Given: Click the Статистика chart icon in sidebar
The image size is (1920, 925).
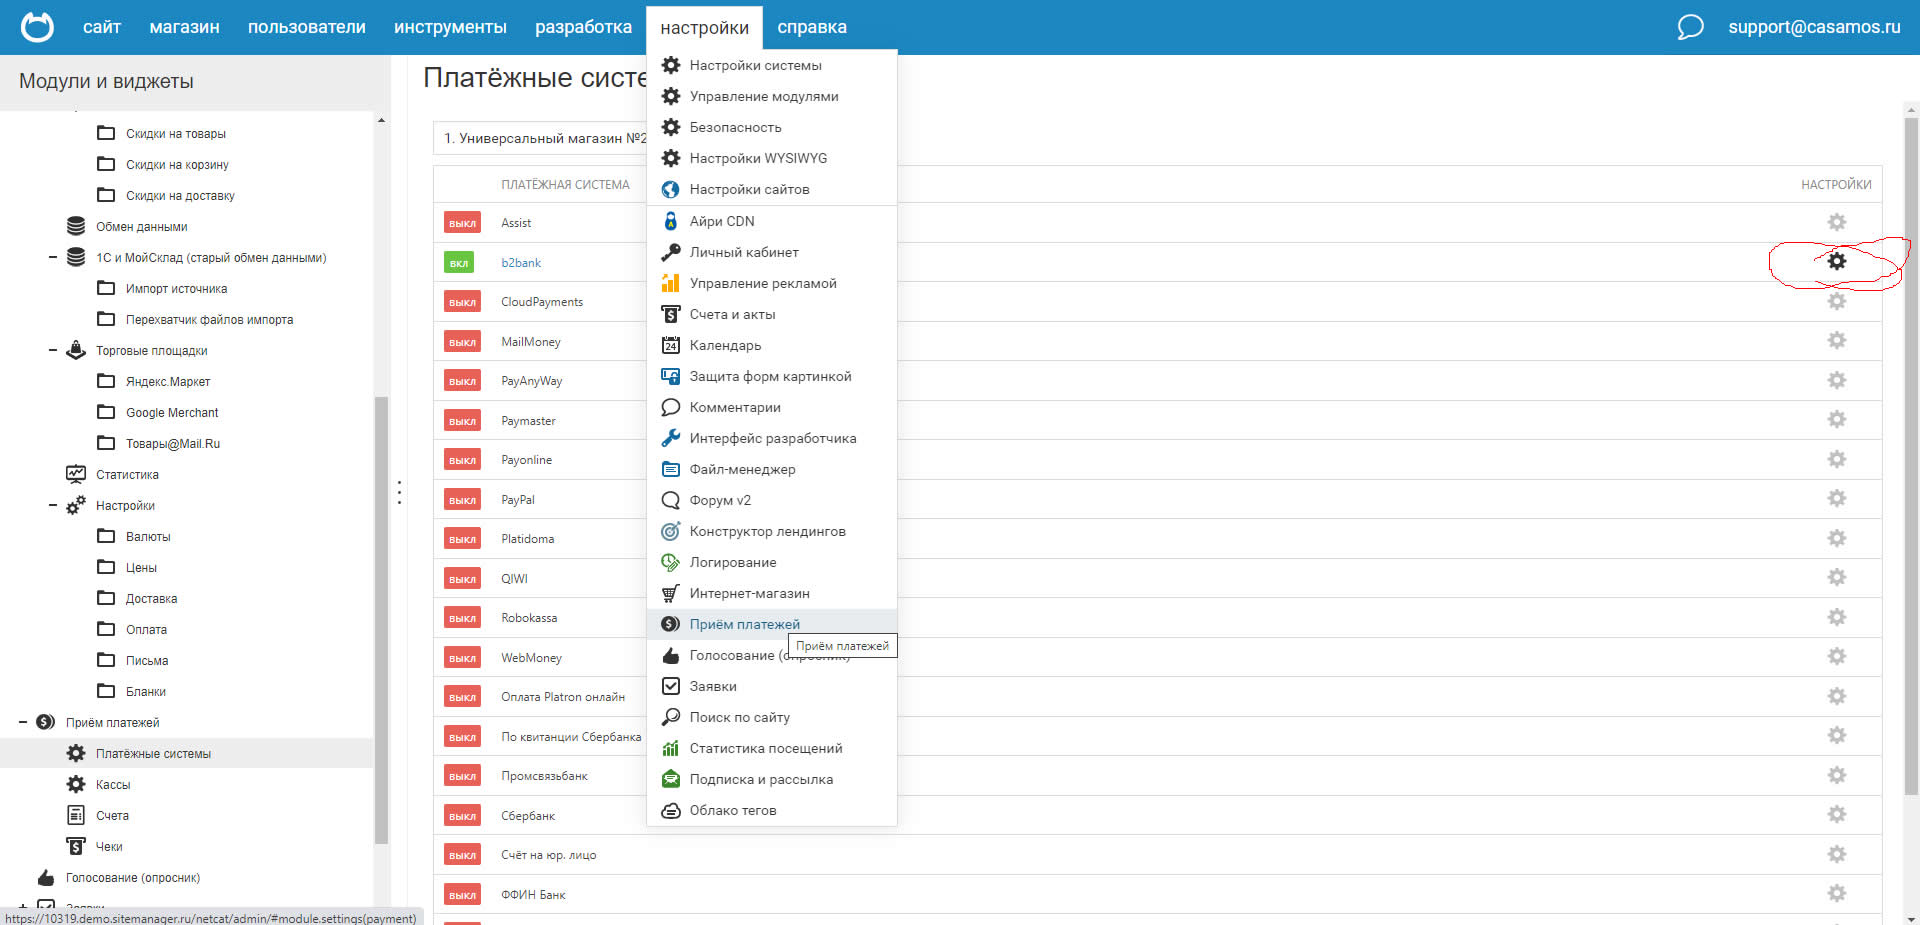Looking at the screenshot, I should click(76, 474).
